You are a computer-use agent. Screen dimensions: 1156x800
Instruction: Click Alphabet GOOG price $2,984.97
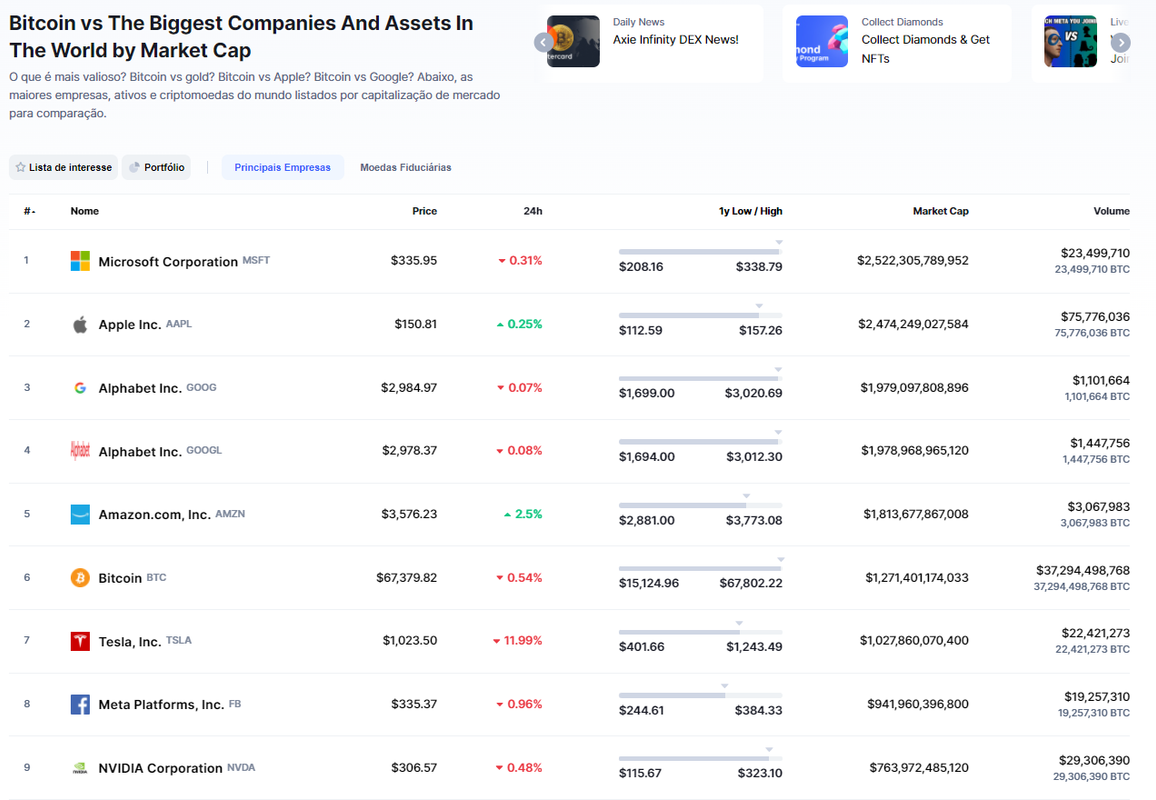pos(408,387)
